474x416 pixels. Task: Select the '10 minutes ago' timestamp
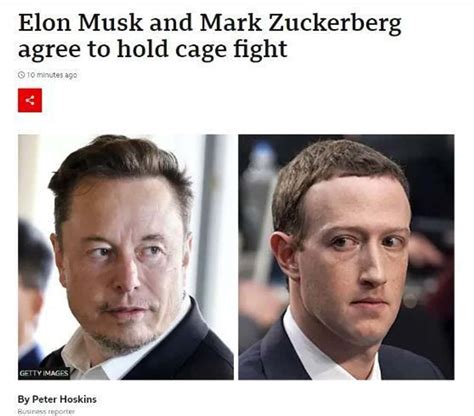[52, 75]
